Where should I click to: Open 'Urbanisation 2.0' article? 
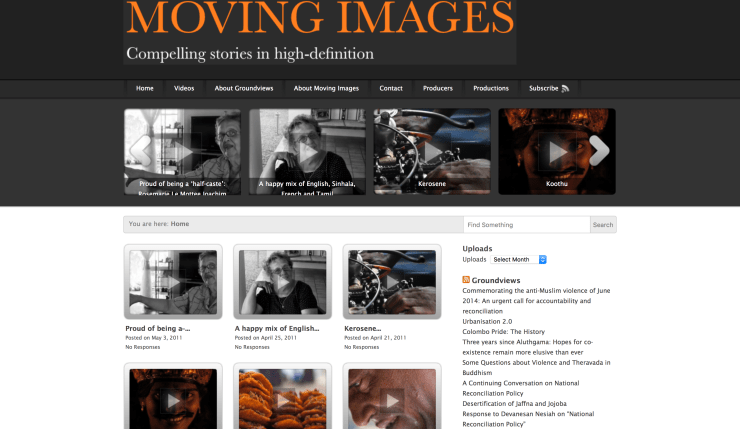click(x=487, y=321)
